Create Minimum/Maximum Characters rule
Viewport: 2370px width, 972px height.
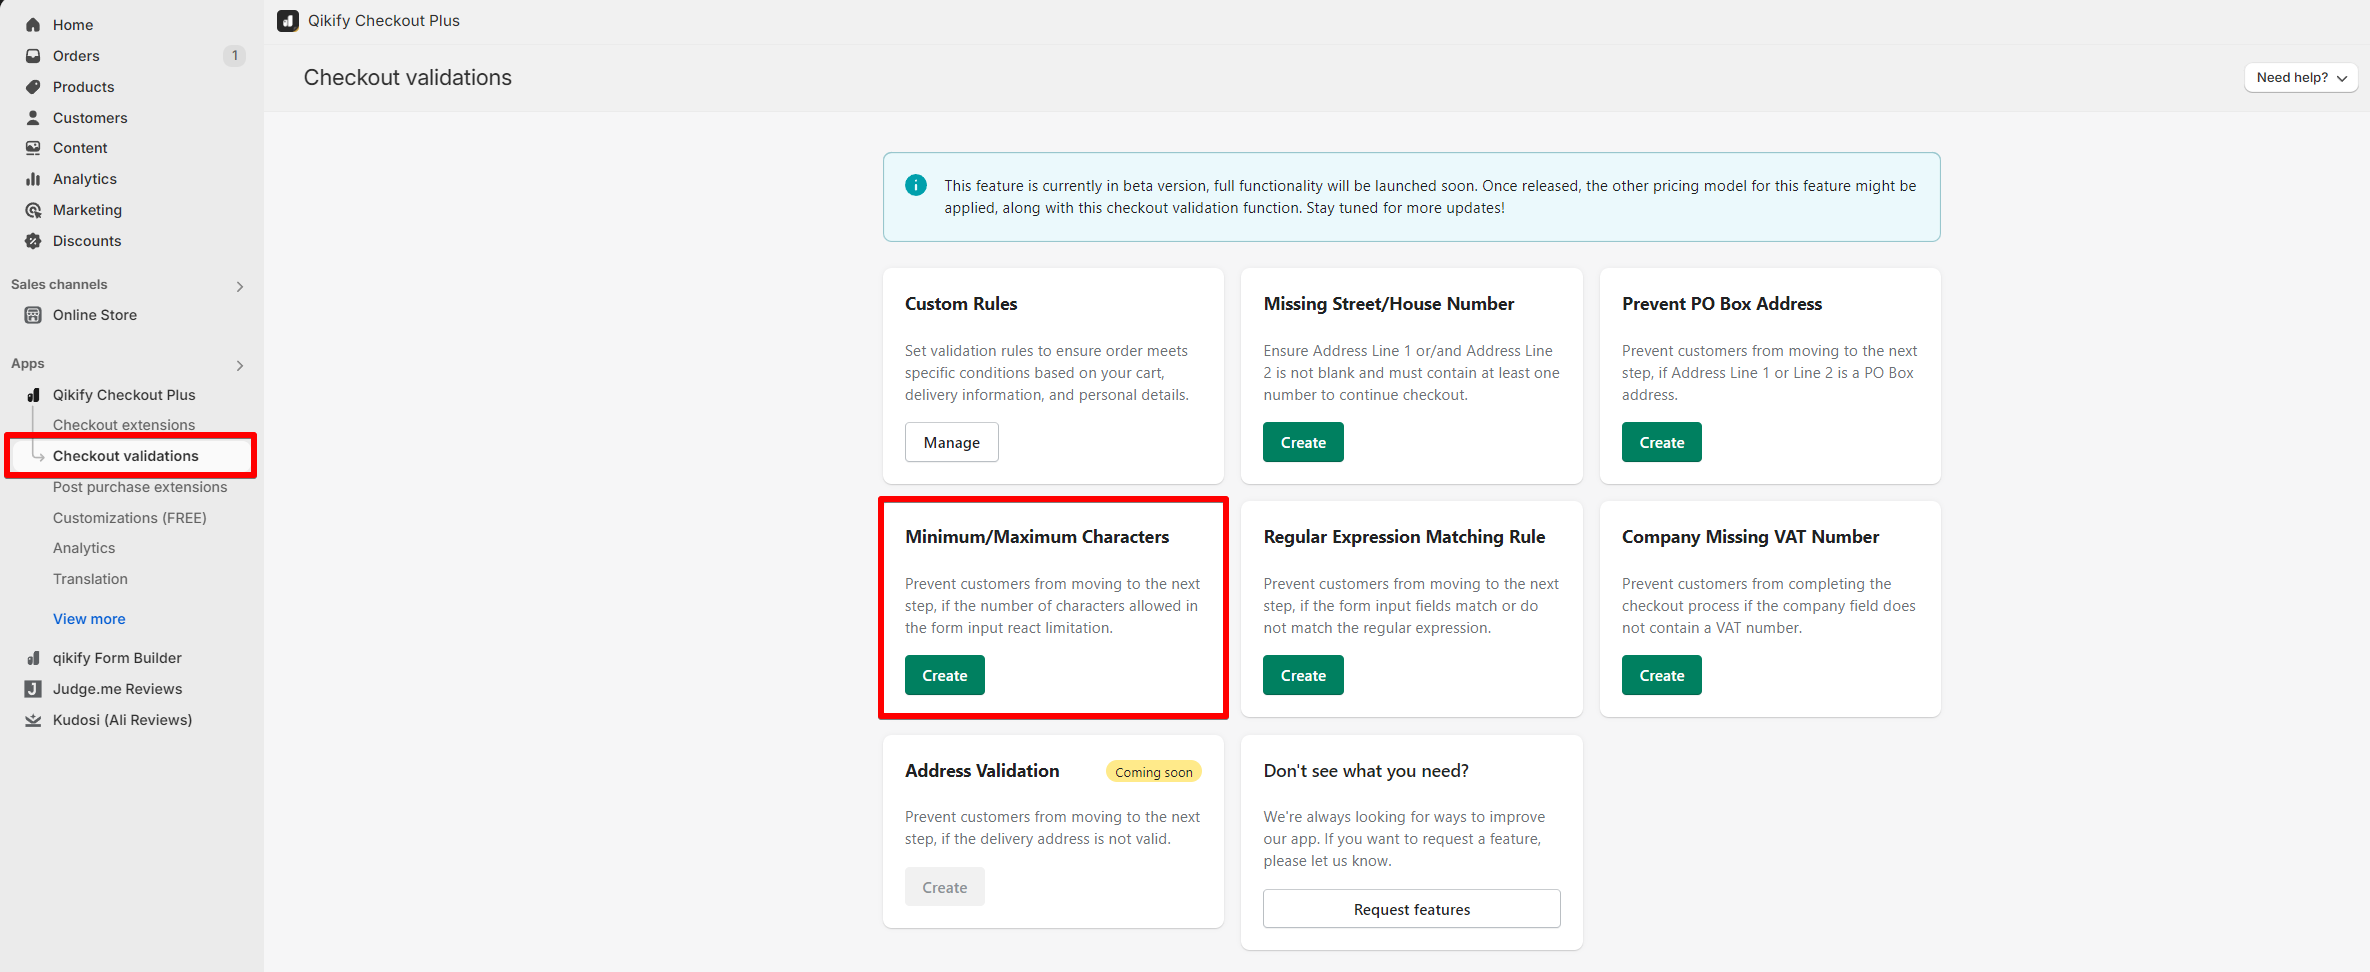tap(945, 675)
